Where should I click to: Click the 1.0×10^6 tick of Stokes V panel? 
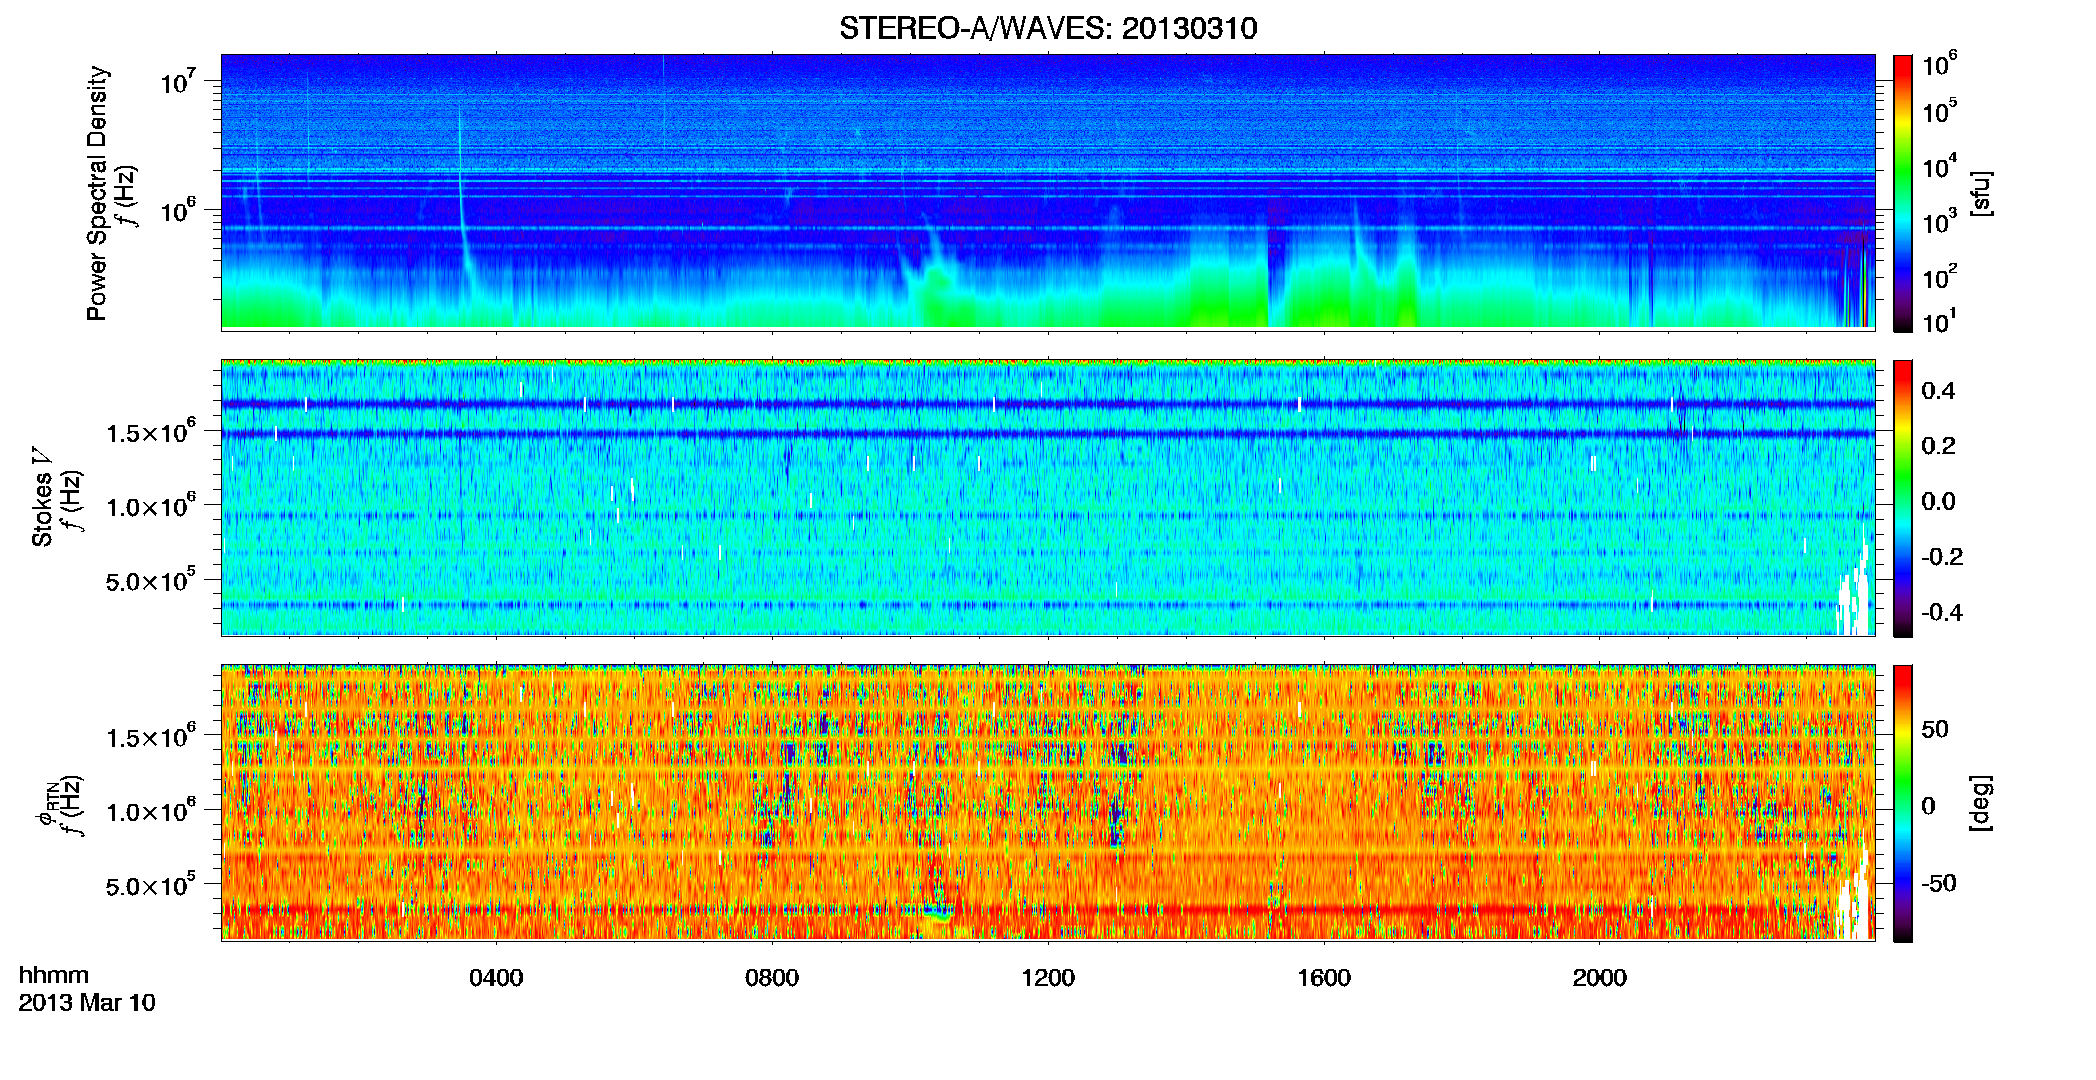point(151,505)
